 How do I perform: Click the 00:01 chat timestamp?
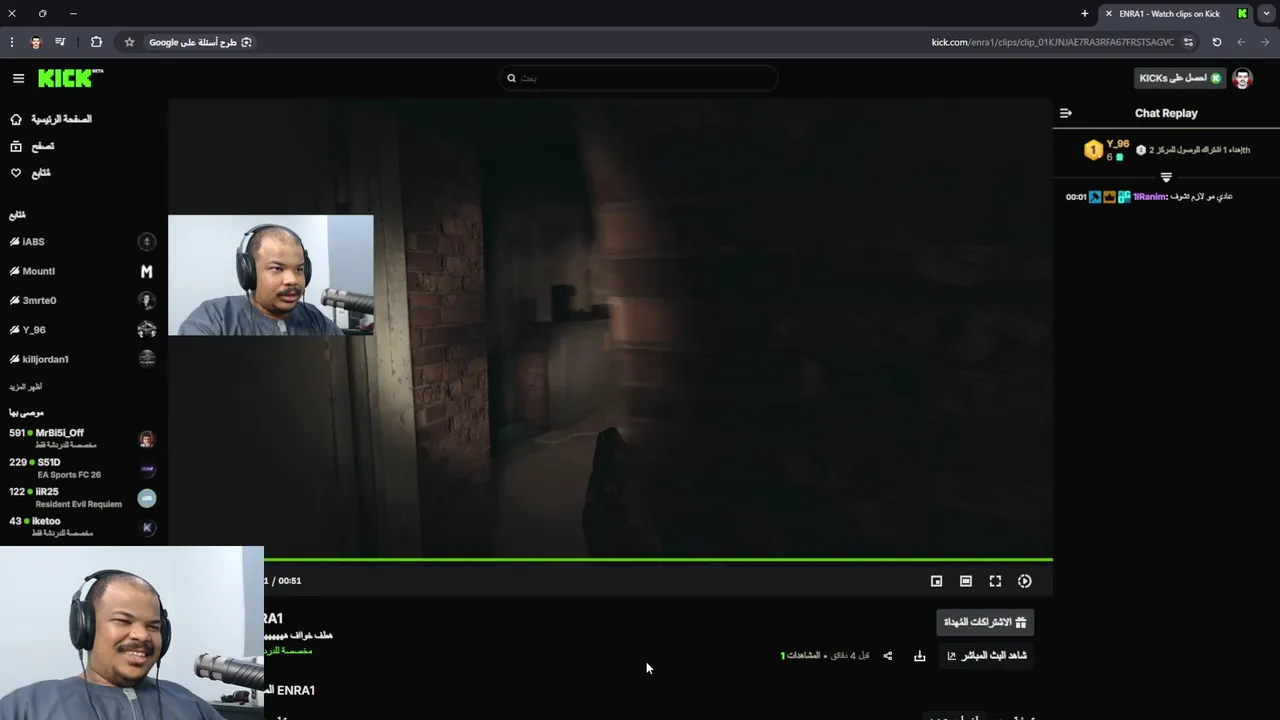[1076, 197]
